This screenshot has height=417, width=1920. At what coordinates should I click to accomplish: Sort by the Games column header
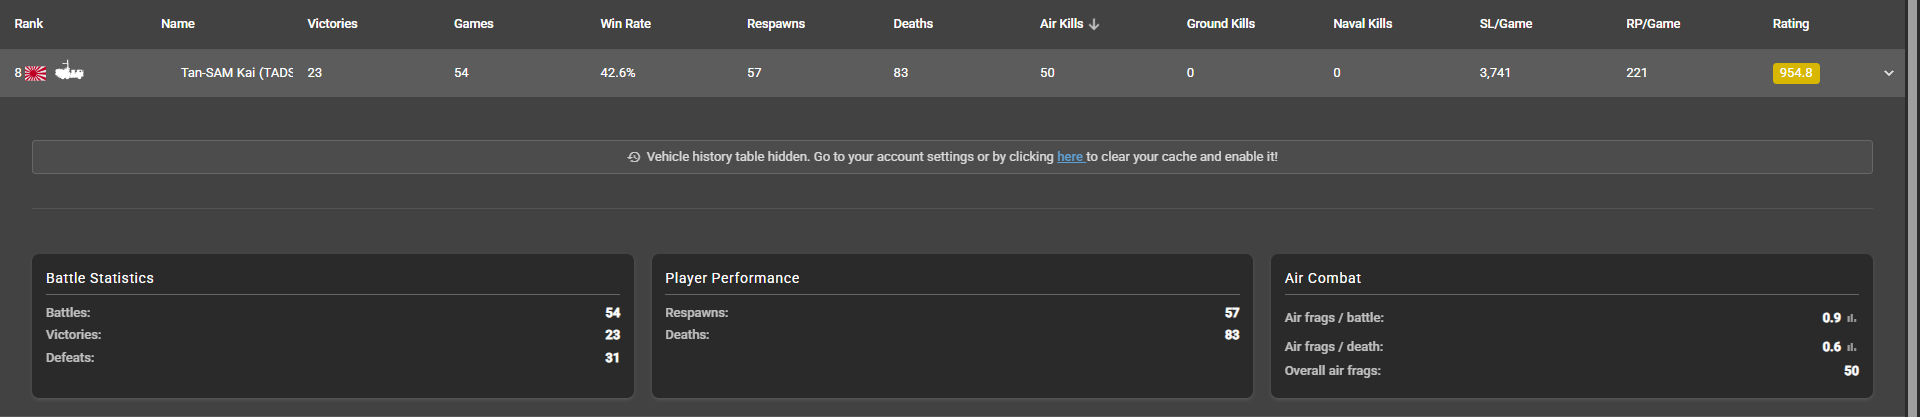tap(473, 24)
